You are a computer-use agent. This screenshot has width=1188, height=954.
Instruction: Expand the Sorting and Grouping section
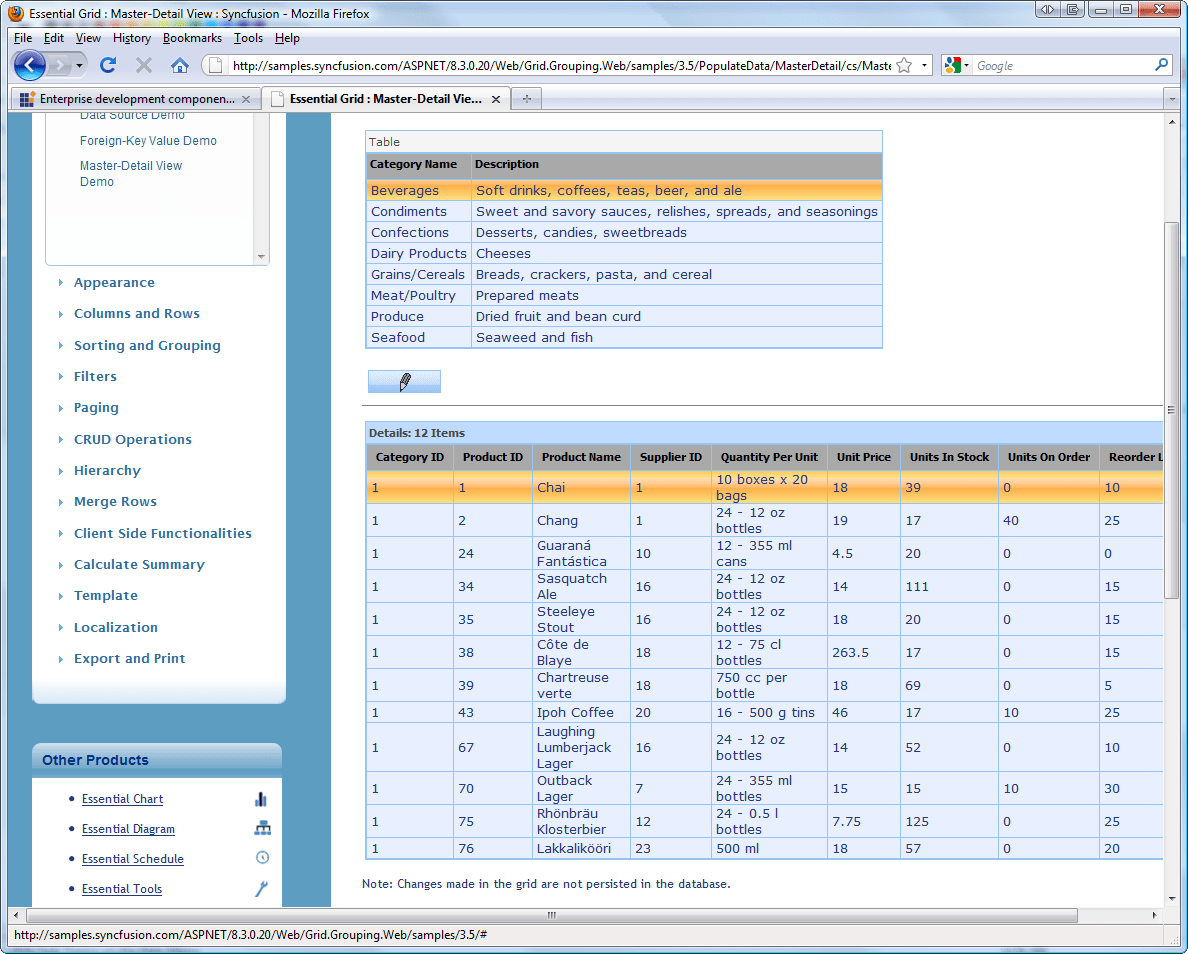click(147, 346)
